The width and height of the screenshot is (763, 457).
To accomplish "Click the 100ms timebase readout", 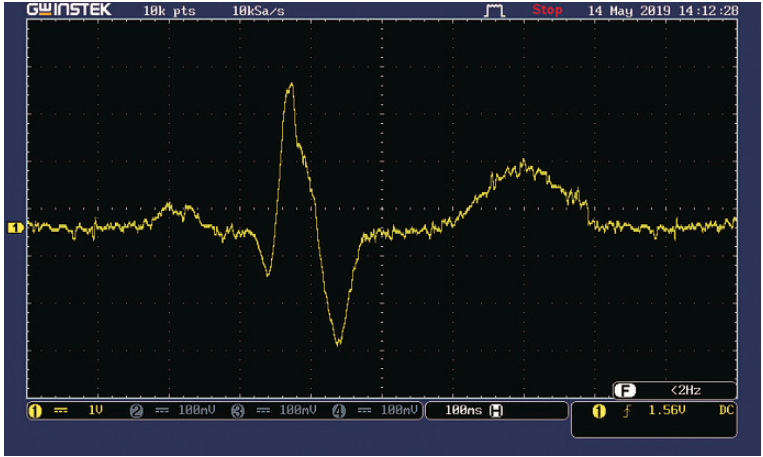I will coord(463,410).
